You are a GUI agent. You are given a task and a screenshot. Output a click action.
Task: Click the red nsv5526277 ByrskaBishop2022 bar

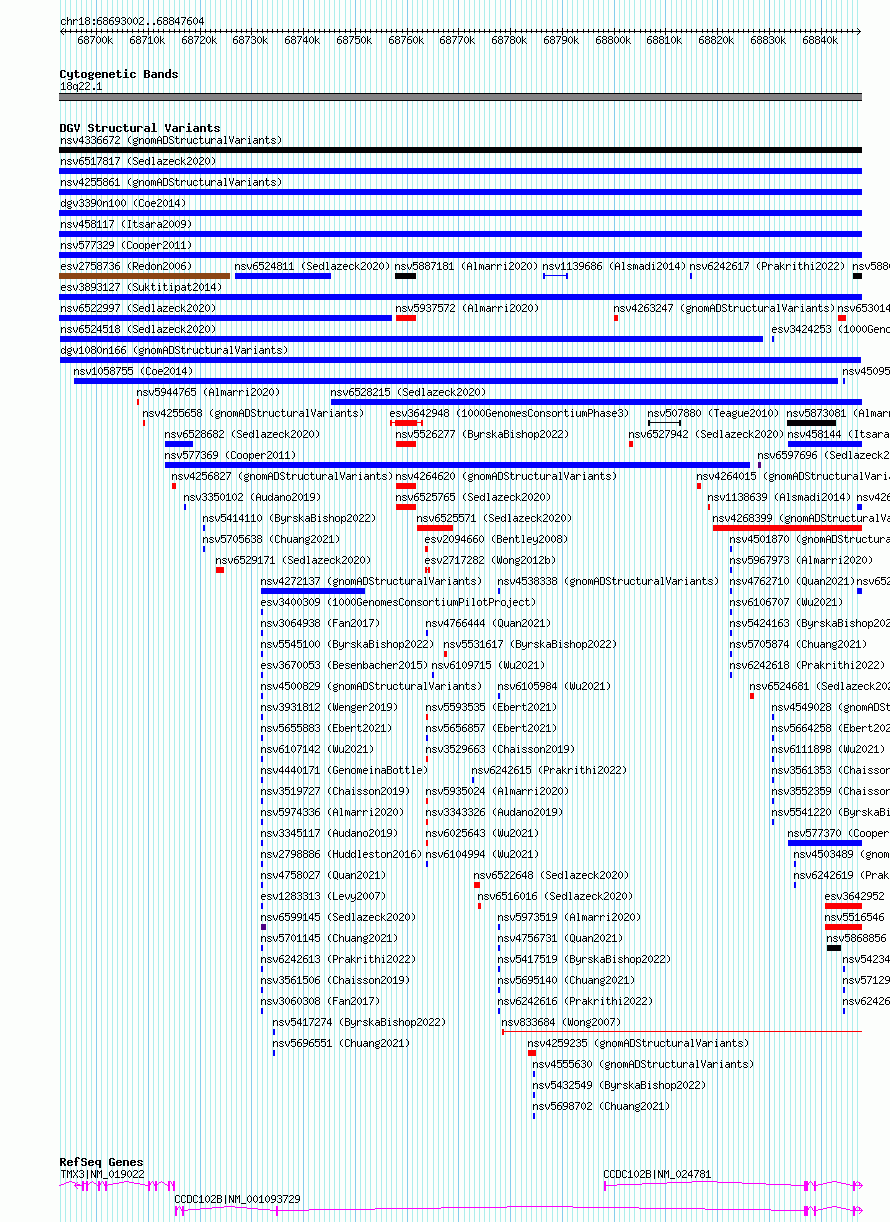(405, 444)
